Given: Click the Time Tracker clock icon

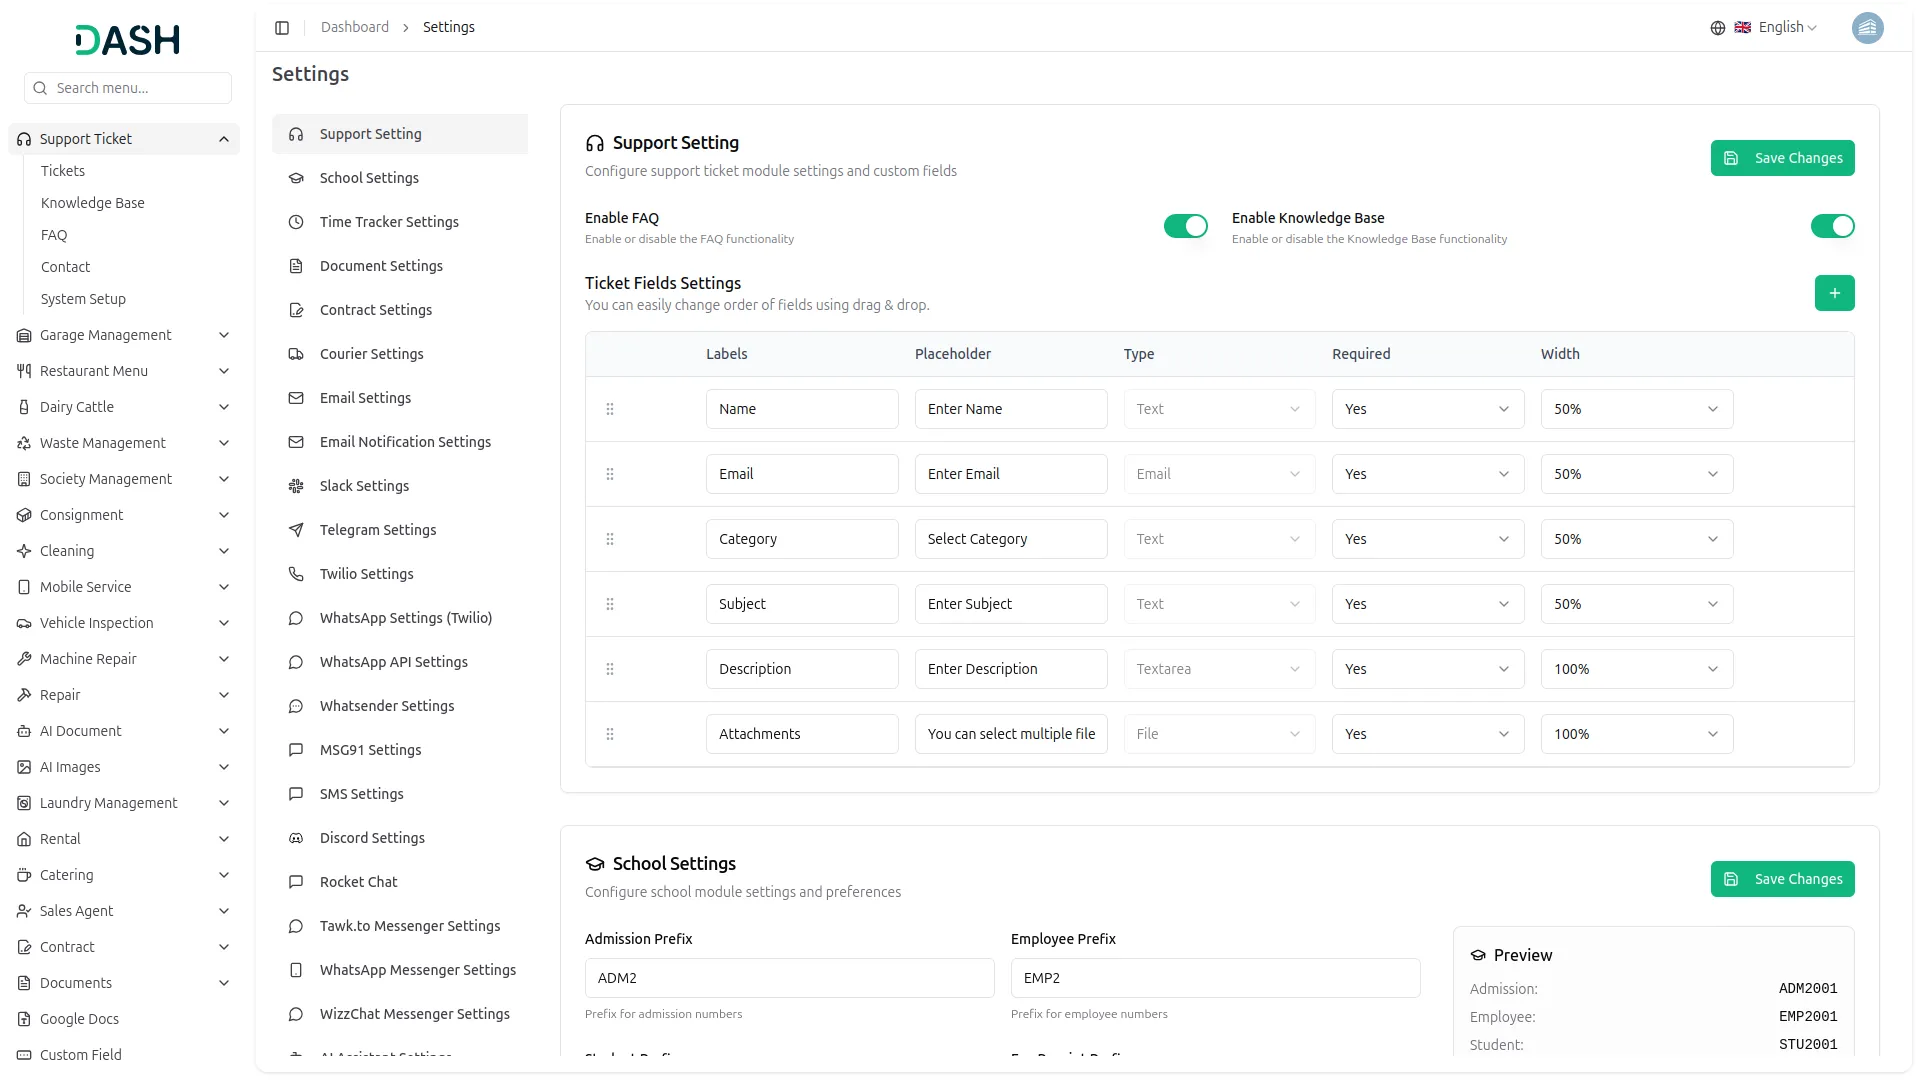Looking at the screenshot, I should (296, 222).
